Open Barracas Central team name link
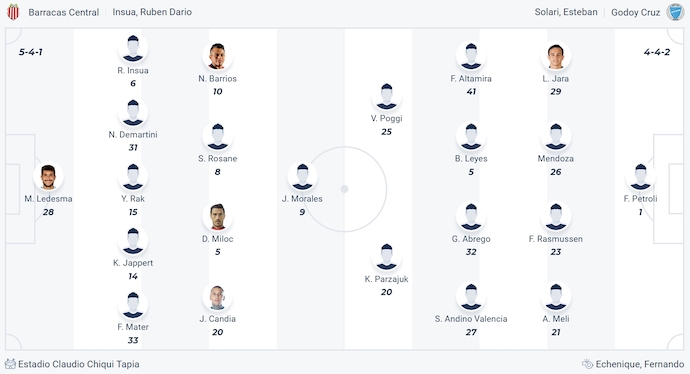 click(64, 12)
